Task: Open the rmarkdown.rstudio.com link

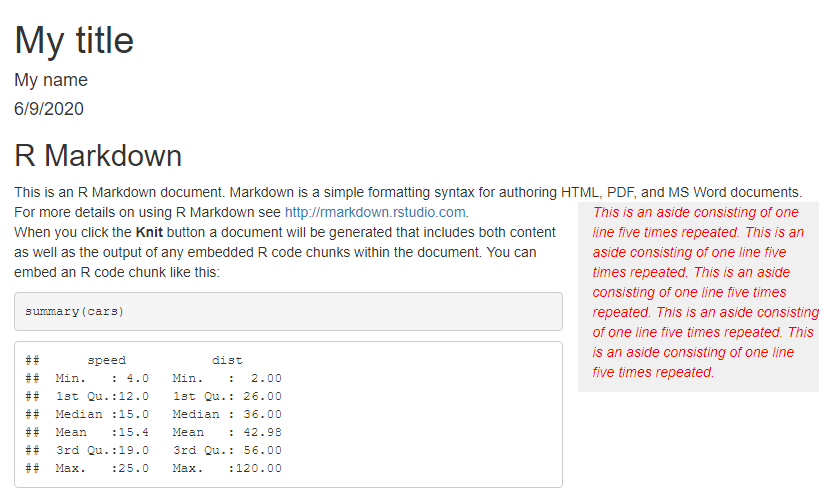Action: [x=375, y=212]
